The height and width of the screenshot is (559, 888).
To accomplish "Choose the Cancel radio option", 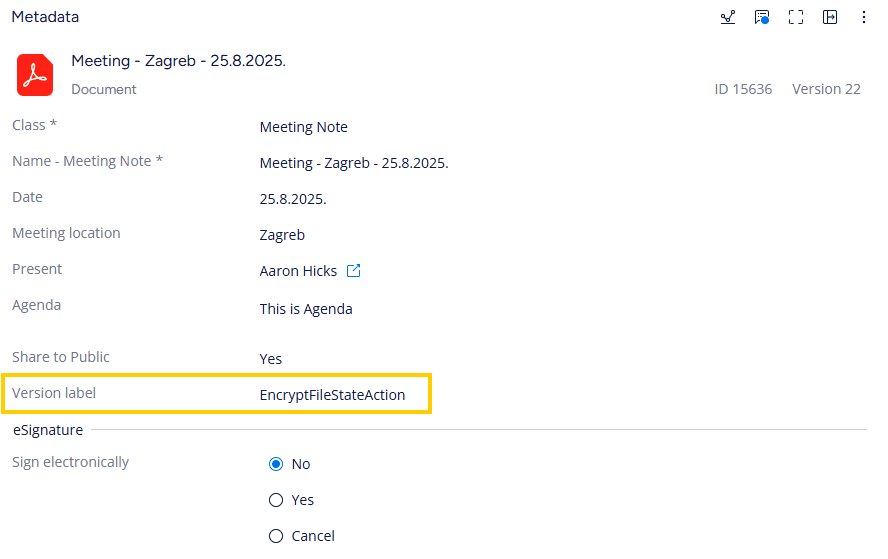I will 277,536.
